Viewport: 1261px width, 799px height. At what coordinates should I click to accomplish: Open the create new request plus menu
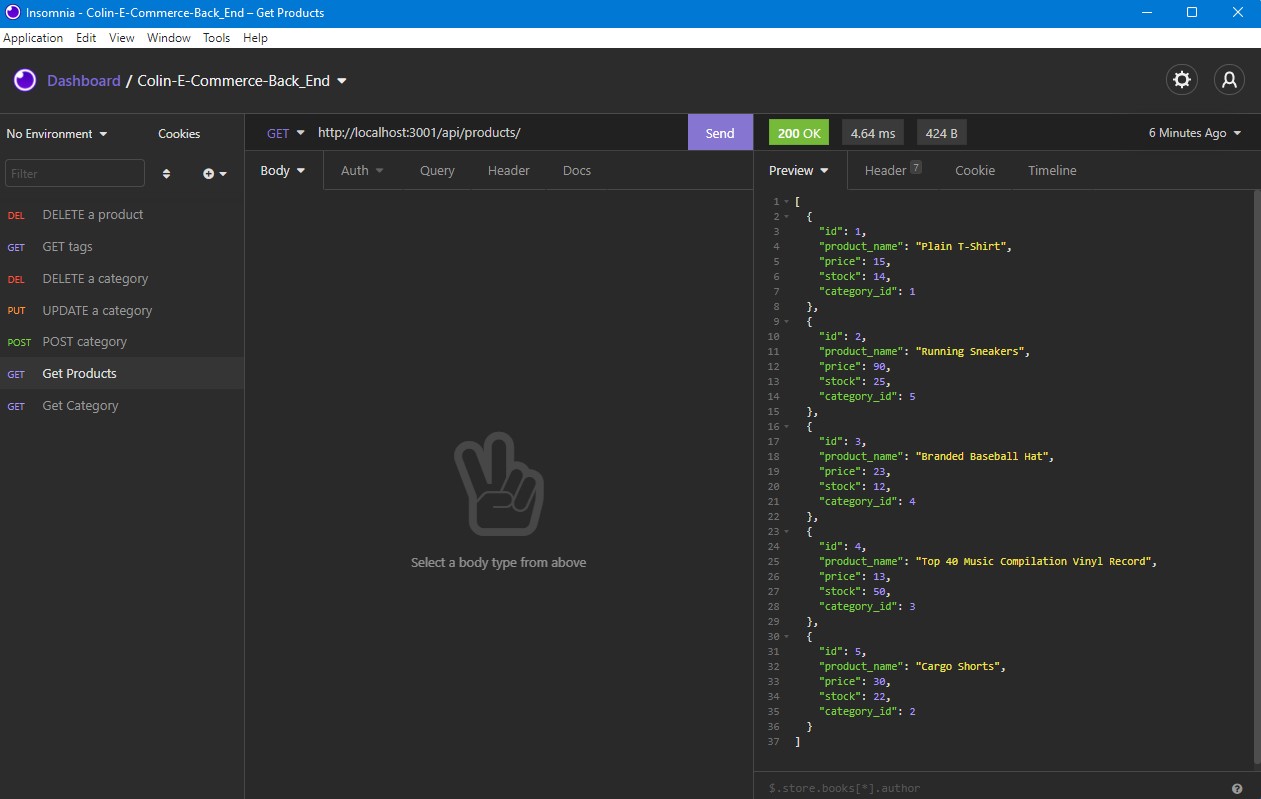tap(214, 173)
